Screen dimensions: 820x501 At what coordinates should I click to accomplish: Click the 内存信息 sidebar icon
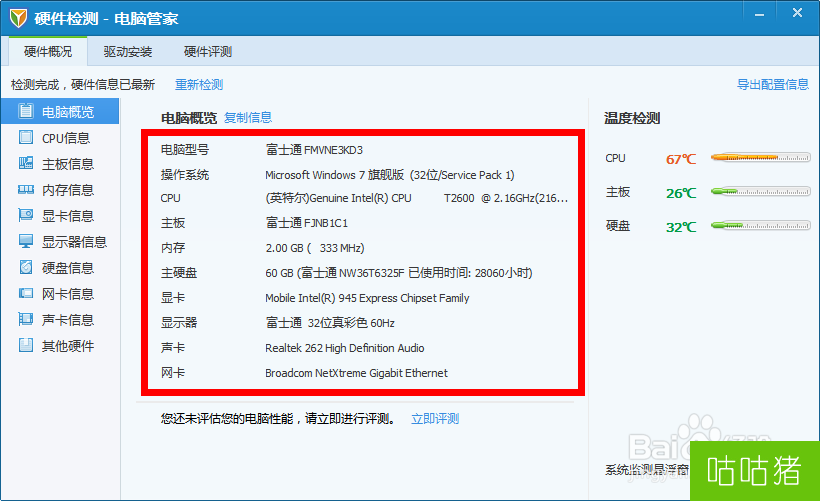point(26,189)
